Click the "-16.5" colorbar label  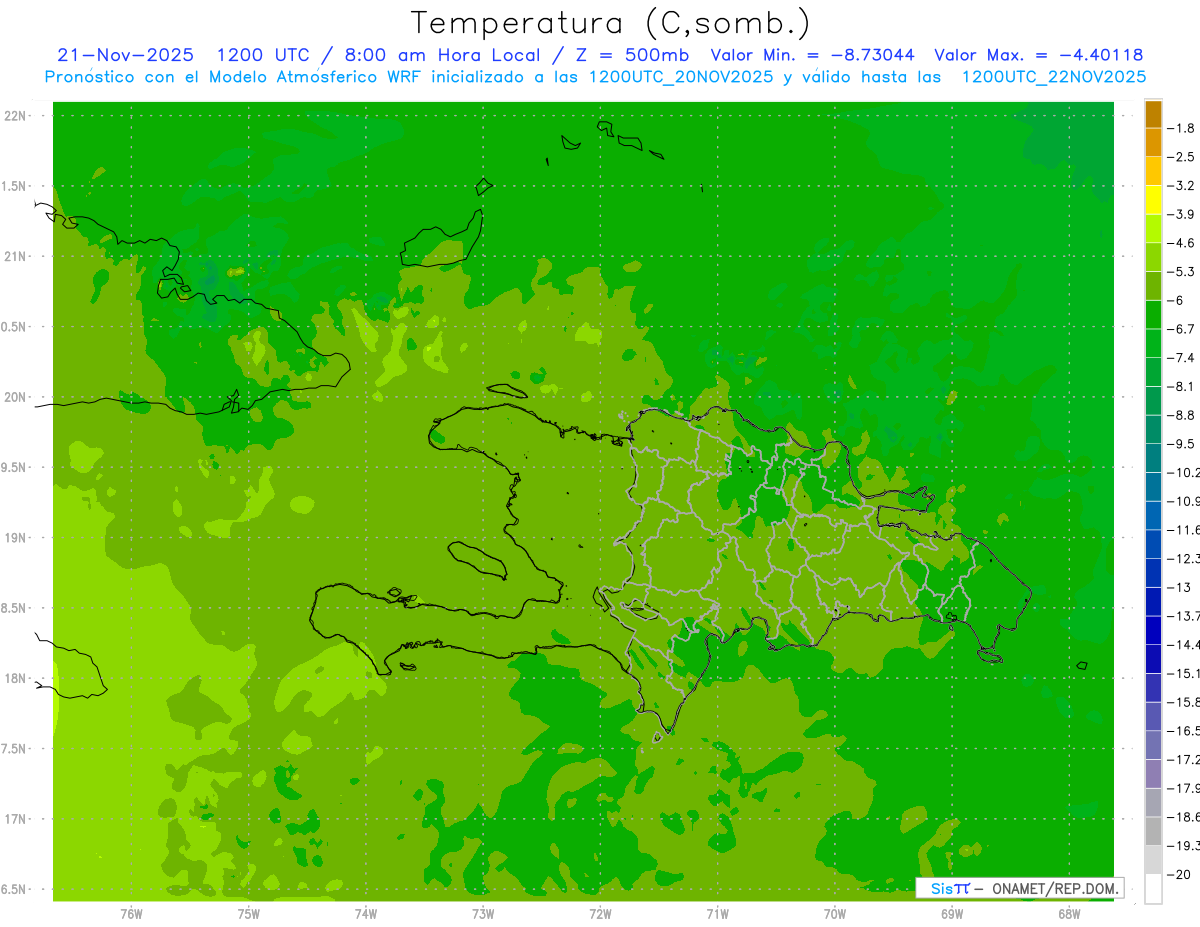click(x=1183, y=731)
